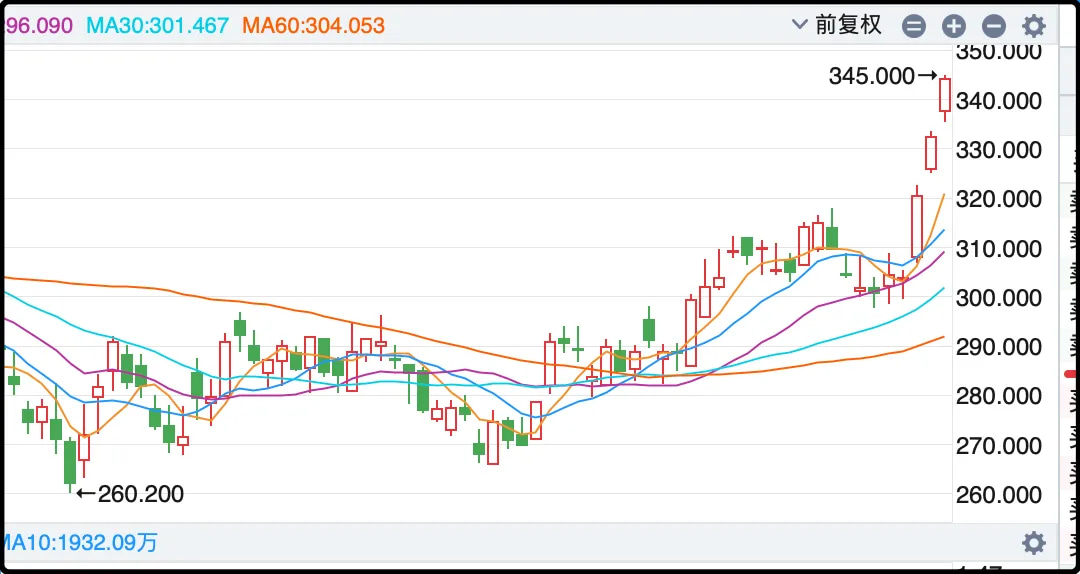Click the equal-sign reset zoom icon
The image size is (1080, 574).
(914, 27)
